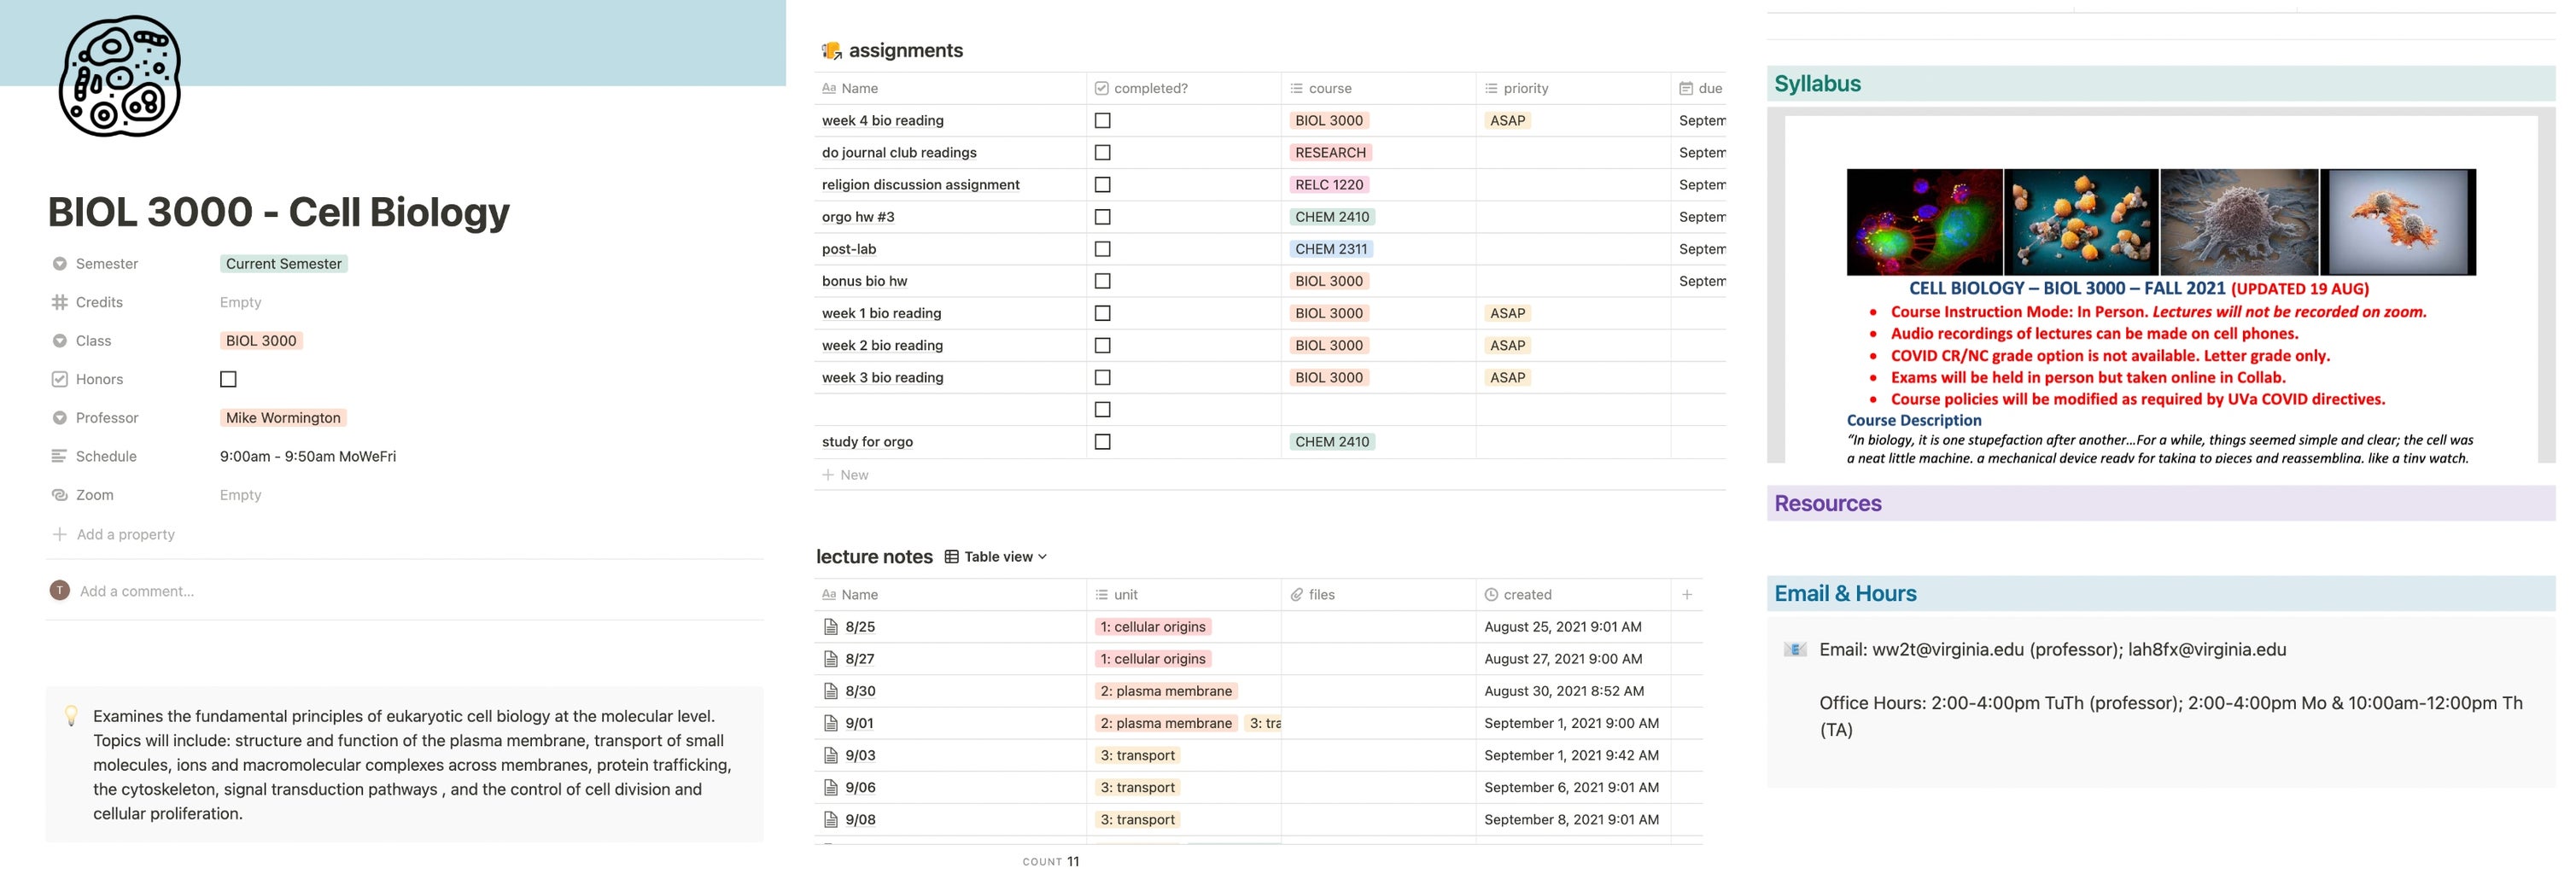
Task: Open the assignments database title
Action: (905, 50)
